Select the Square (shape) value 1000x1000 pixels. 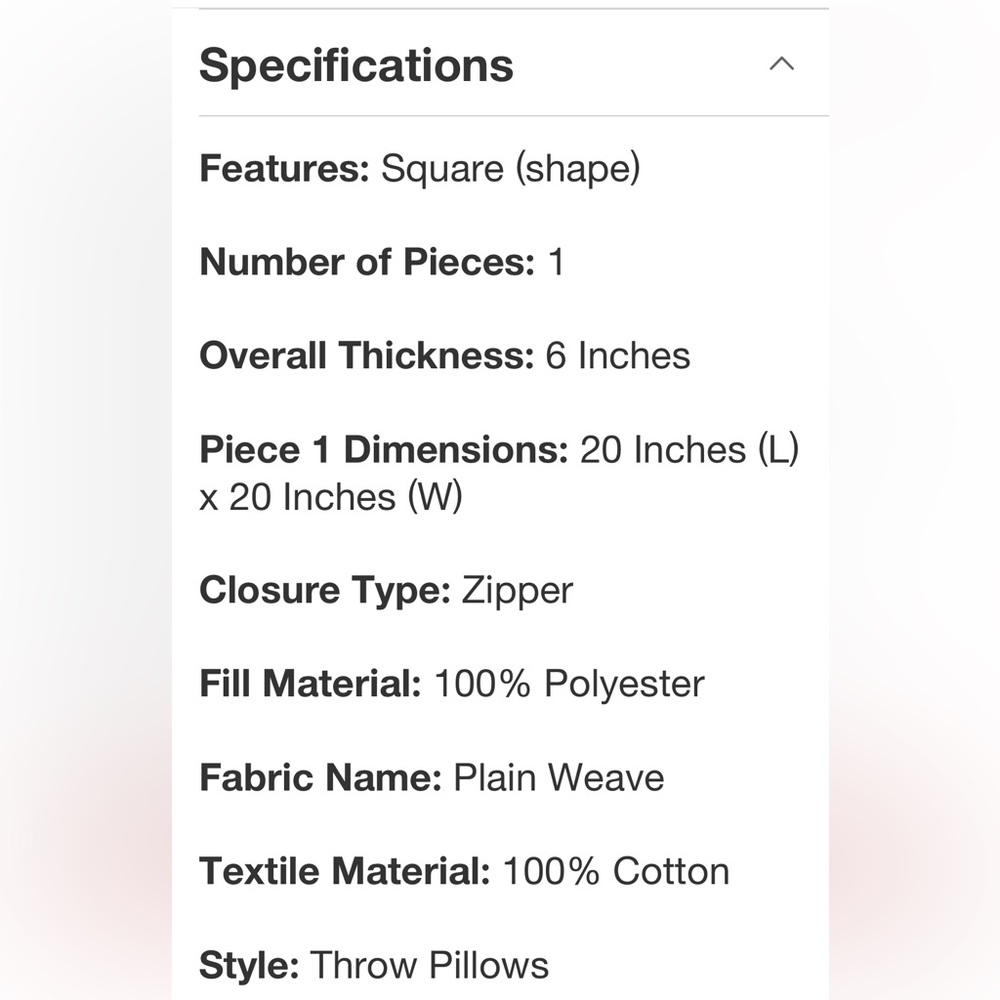[510, 169]
